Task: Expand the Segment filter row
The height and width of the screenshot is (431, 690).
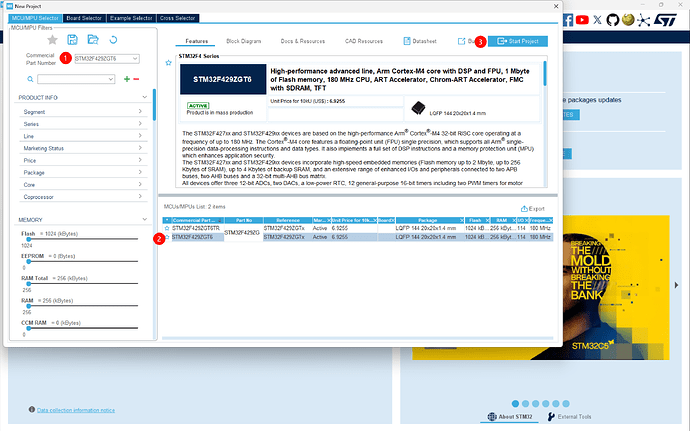Action: (x=83, y=112)
